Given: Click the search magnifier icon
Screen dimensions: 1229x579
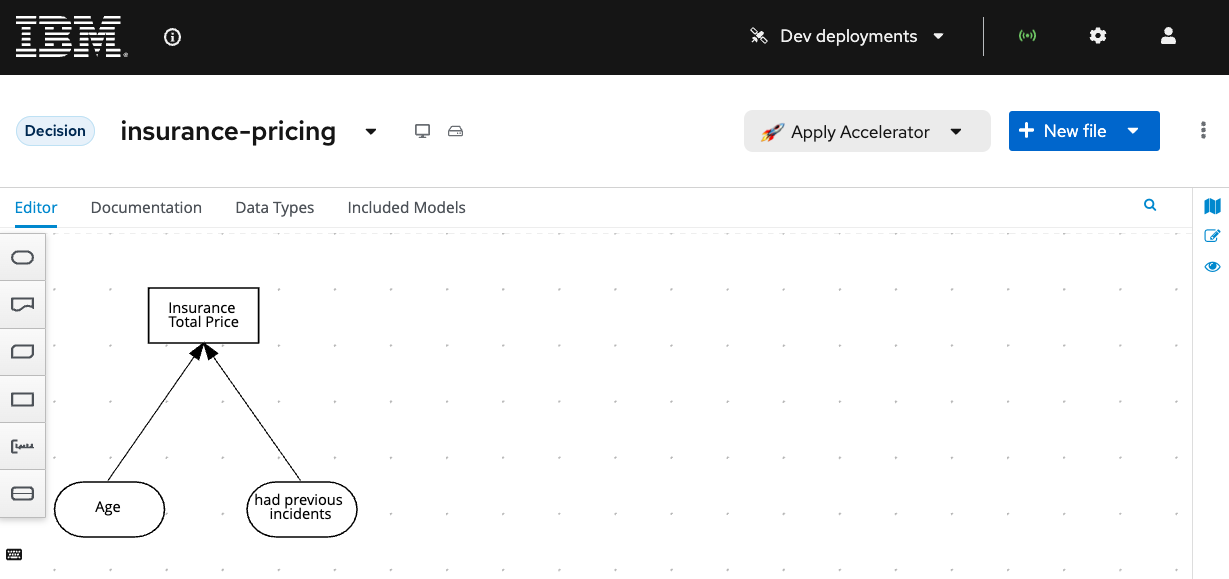Looking at the screenshot, I should click(x=1150, y=205).
